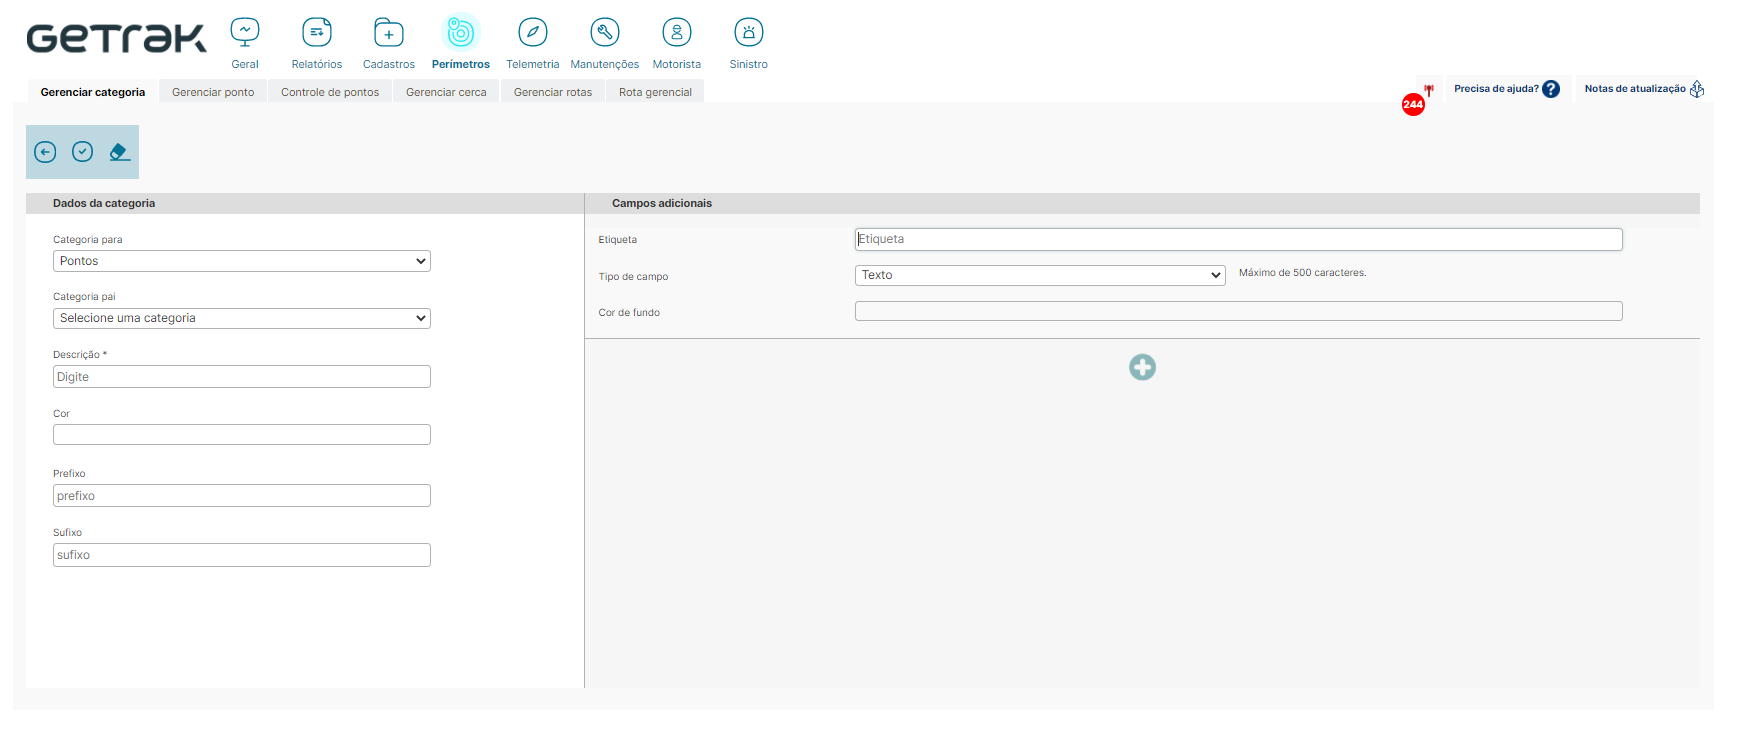Go back with the arrow icon

click(45, 152)
